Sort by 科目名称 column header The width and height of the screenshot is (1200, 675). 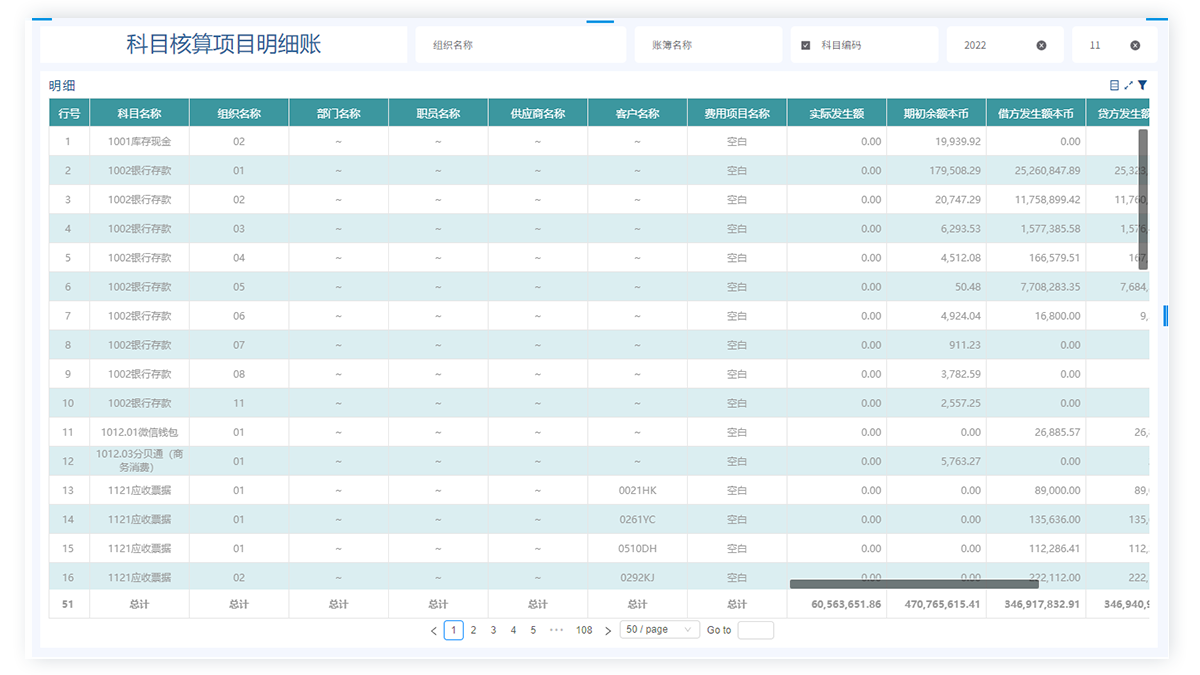click(139, 113)
